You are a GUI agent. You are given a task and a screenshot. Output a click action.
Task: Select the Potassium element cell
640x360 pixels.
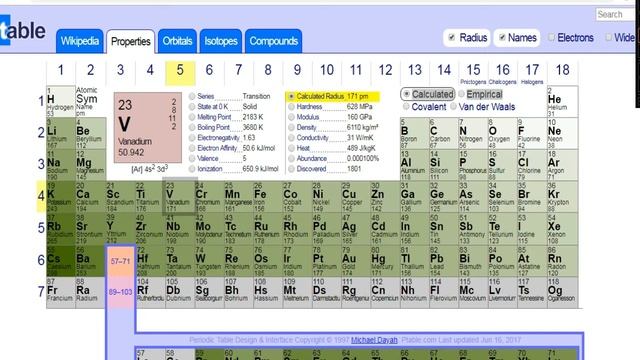[x=60, y=197]
